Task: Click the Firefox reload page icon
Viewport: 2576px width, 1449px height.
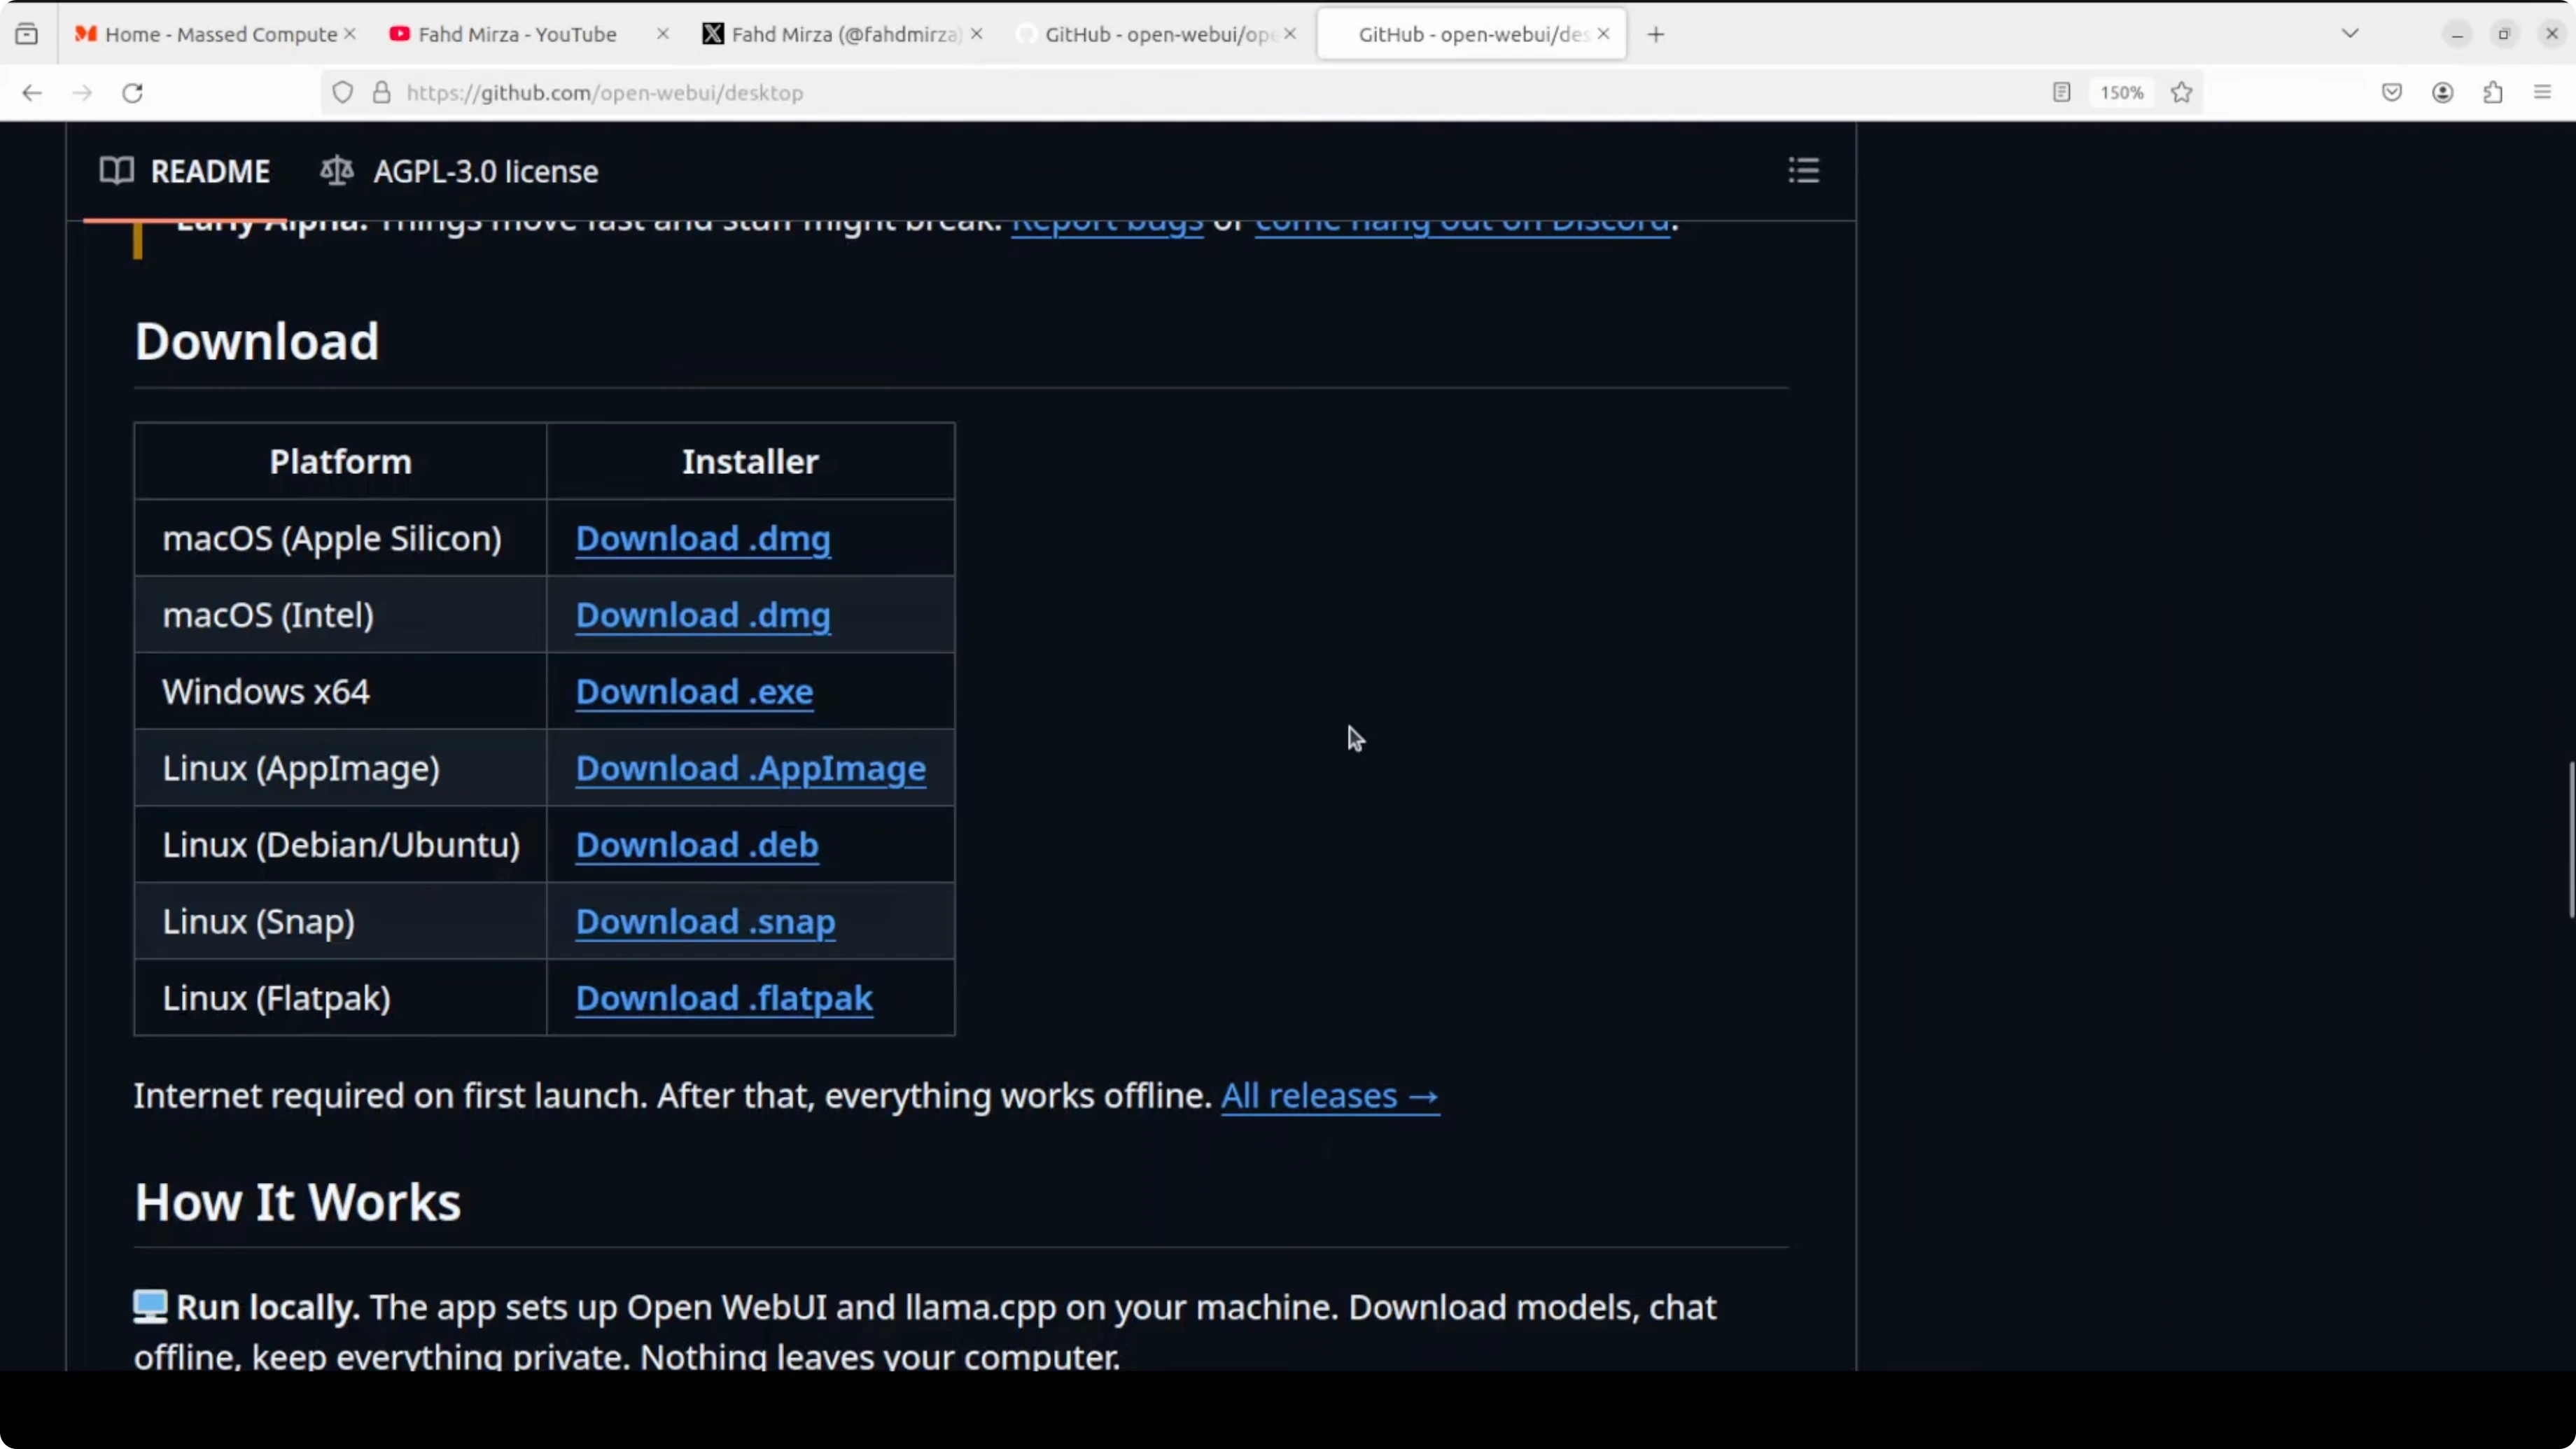Action: tap(132, 93)
